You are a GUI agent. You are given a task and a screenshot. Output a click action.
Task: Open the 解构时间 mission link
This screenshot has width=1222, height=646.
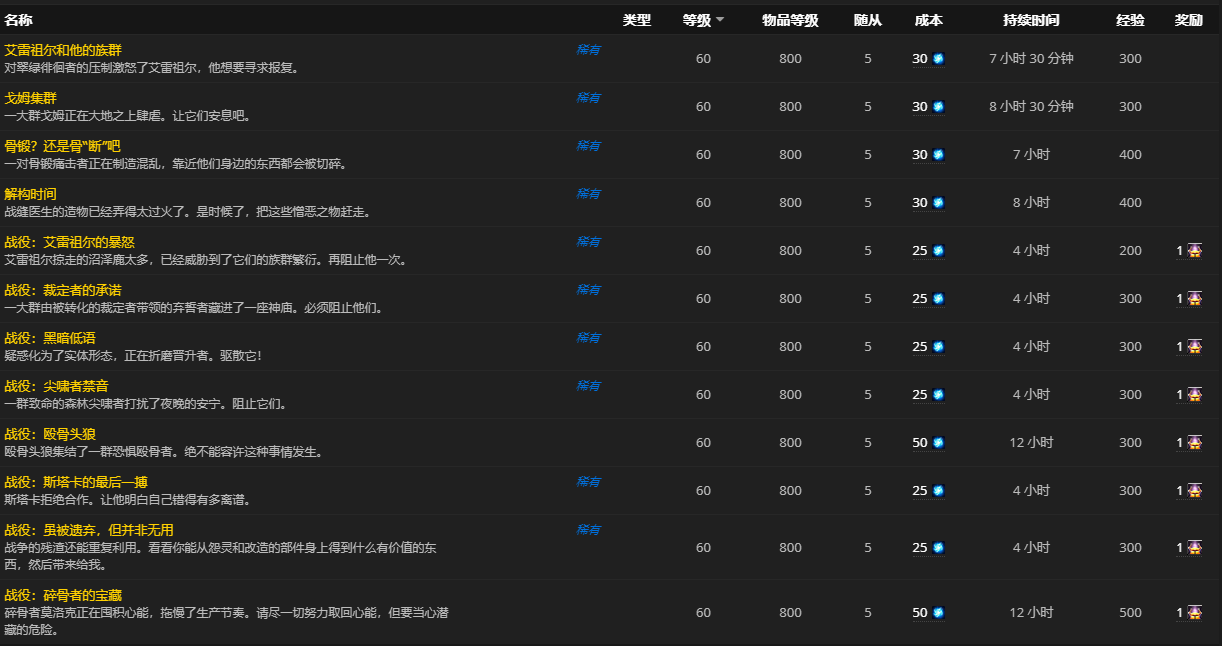(31, 194)
